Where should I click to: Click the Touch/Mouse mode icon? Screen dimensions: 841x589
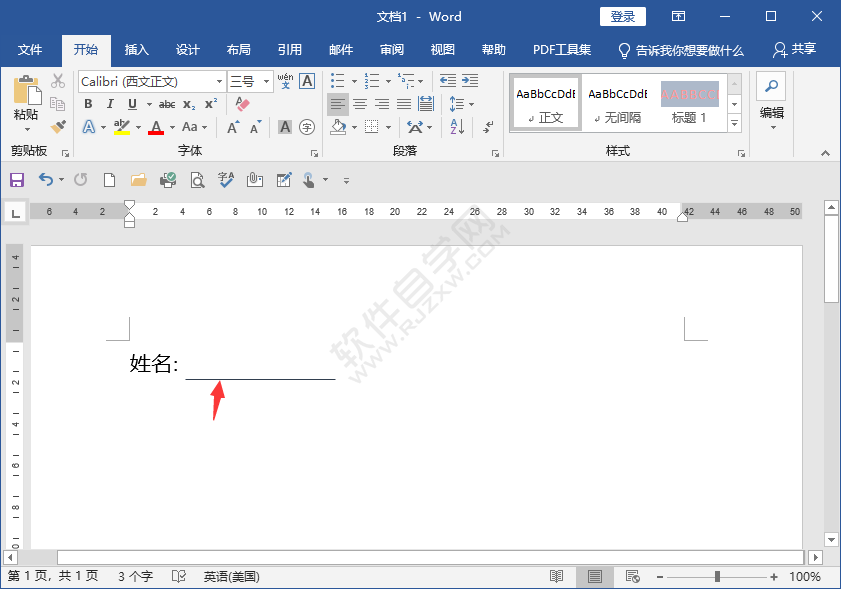point(308,180)
